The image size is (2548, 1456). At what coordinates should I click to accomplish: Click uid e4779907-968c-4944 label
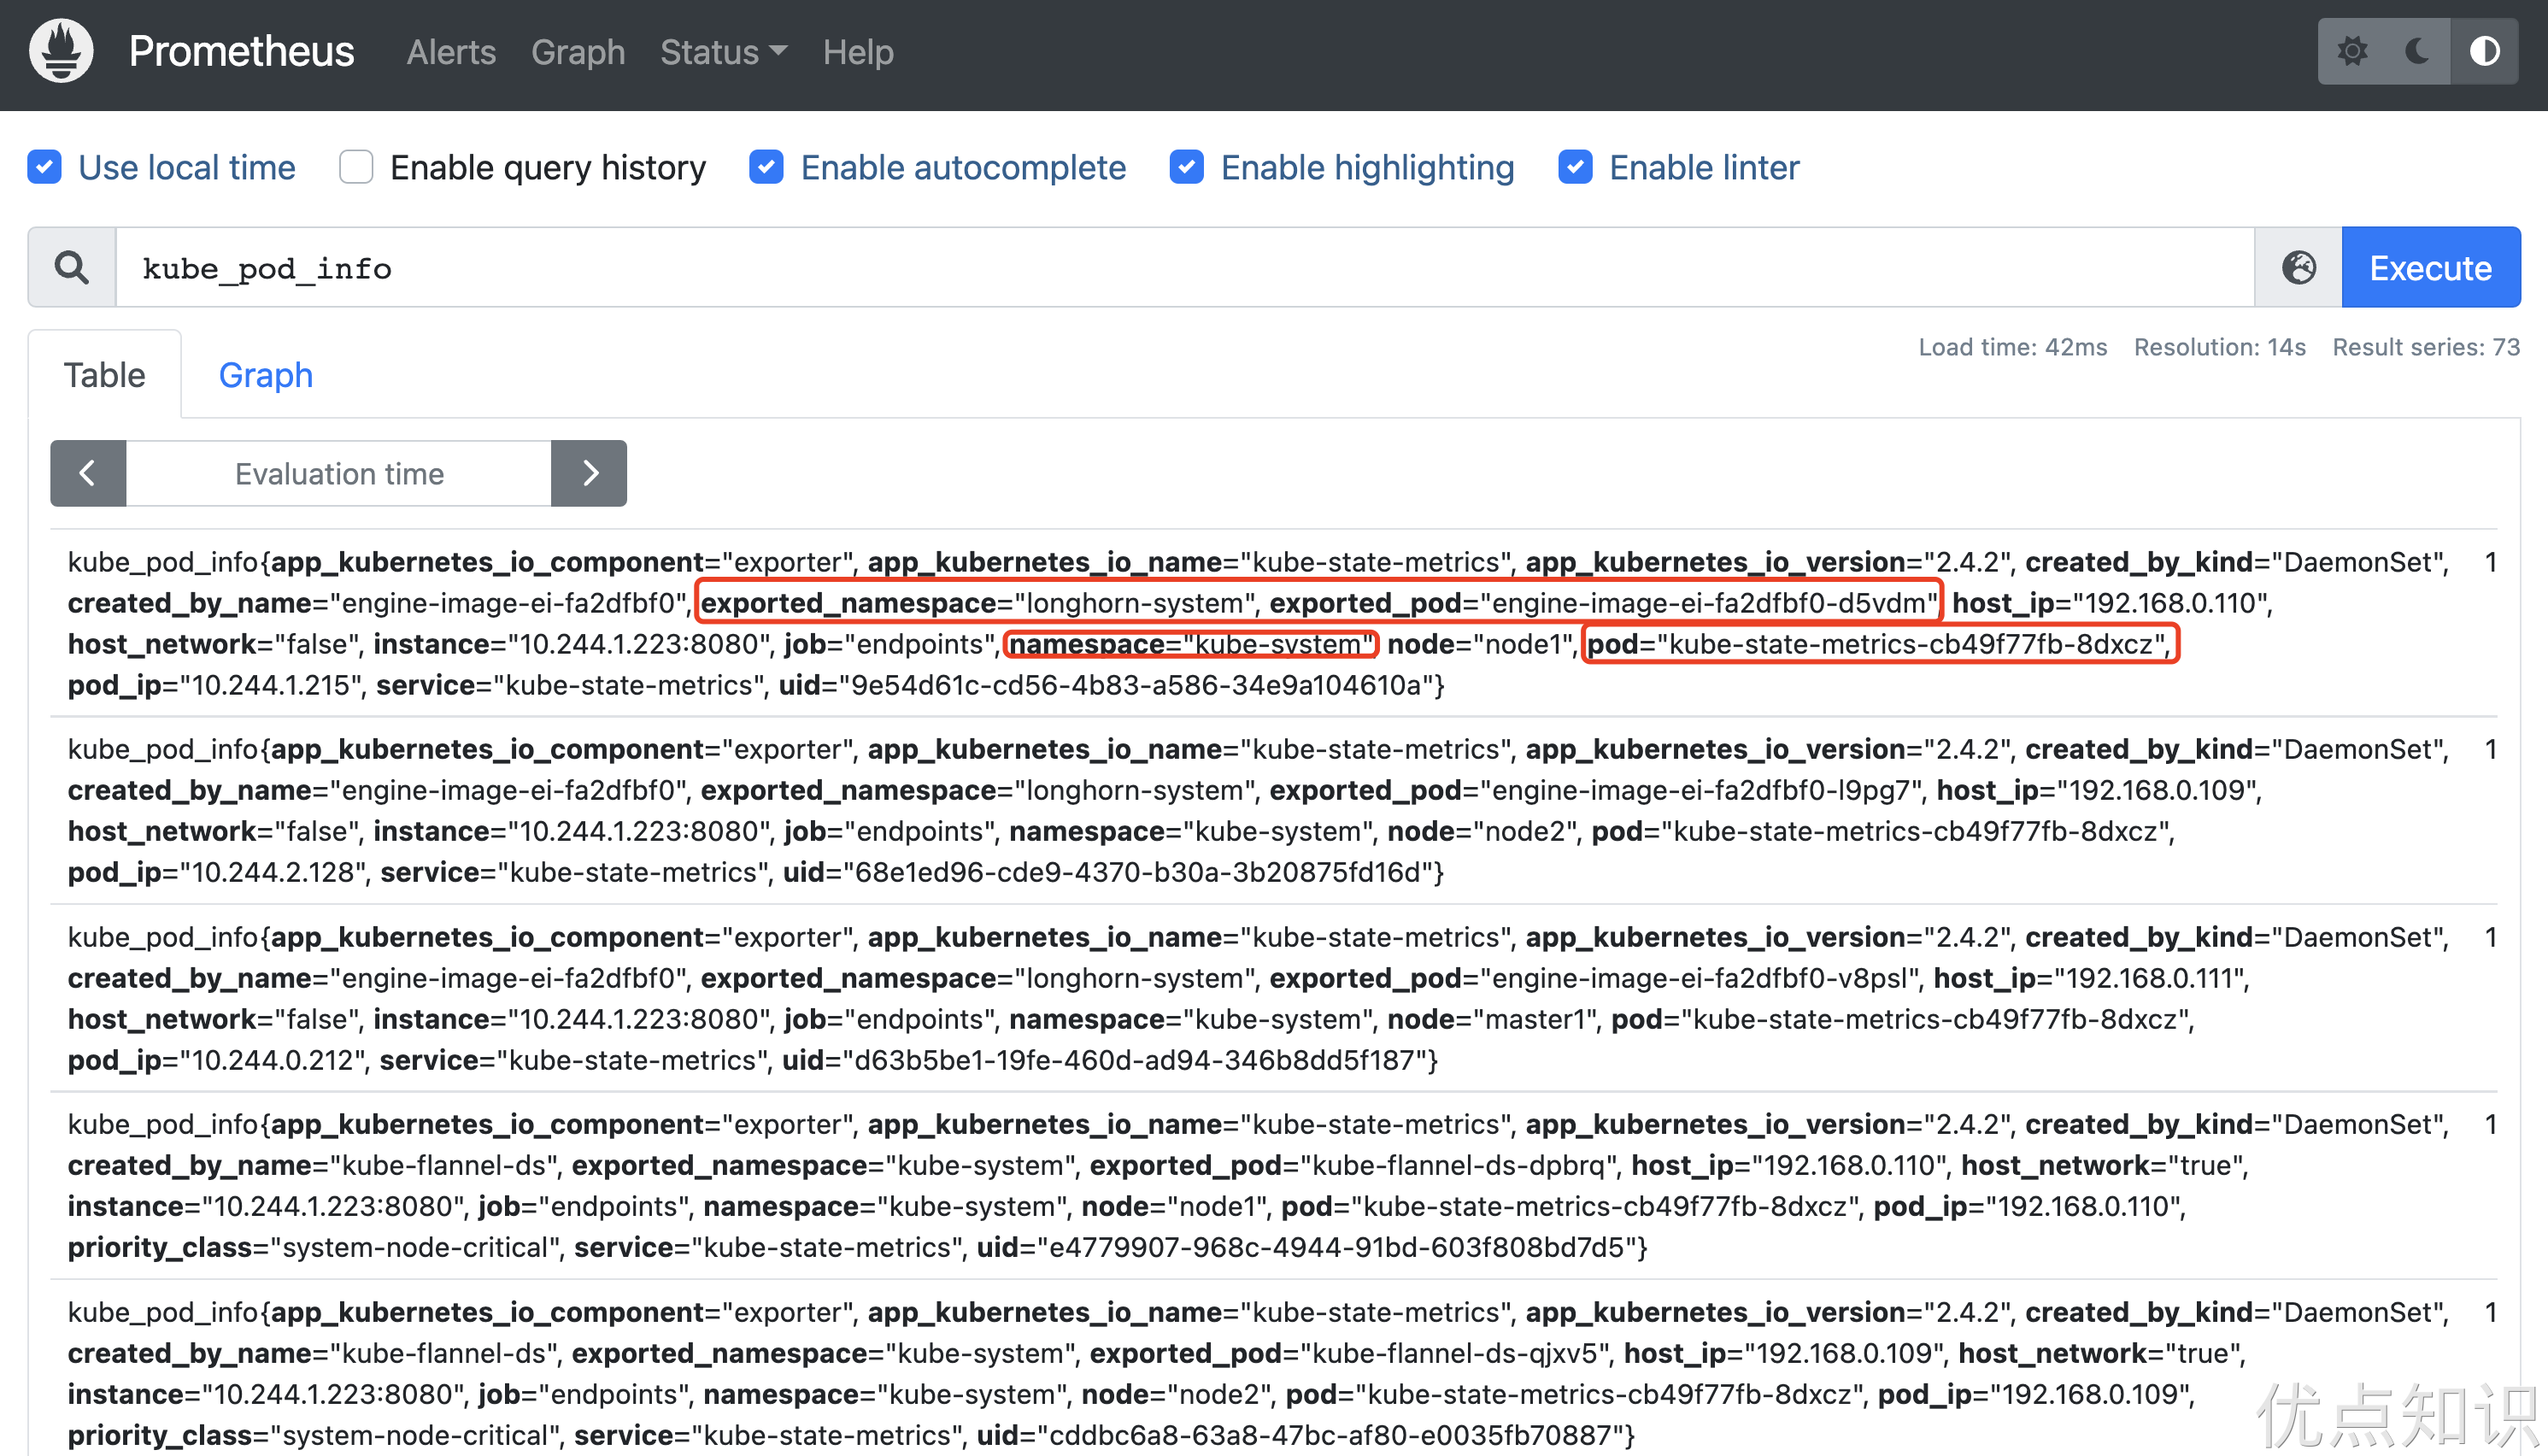pyautogui.click(x=1307, y=1247)
